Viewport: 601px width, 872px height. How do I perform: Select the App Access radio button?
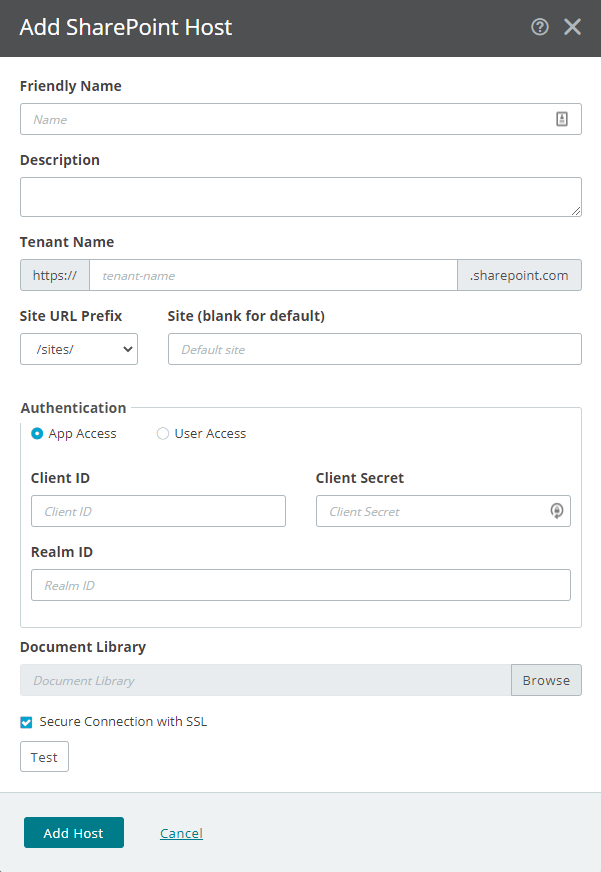37,434
